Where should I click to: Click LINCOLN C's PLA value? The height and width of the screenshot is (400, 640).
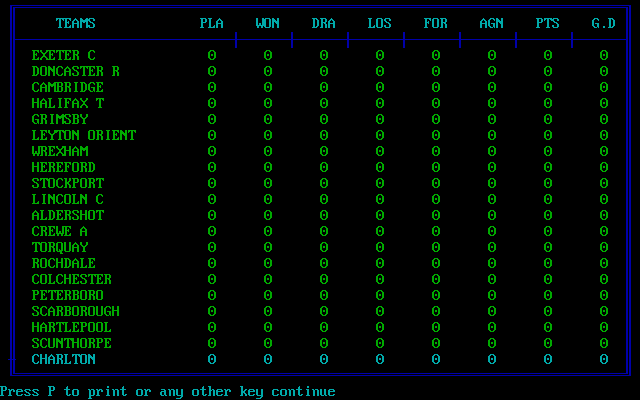[x=211, y=199]
